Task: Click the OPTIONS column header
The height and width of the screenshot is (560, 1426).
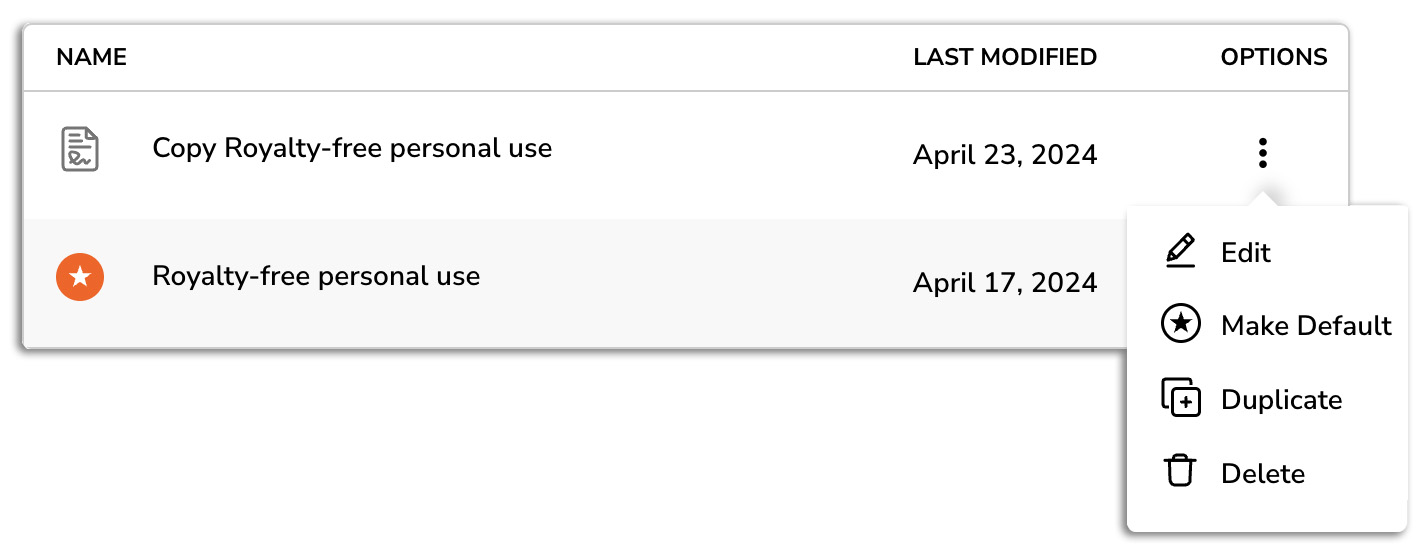Action: pyautogui.click(x=1274, y=57)
